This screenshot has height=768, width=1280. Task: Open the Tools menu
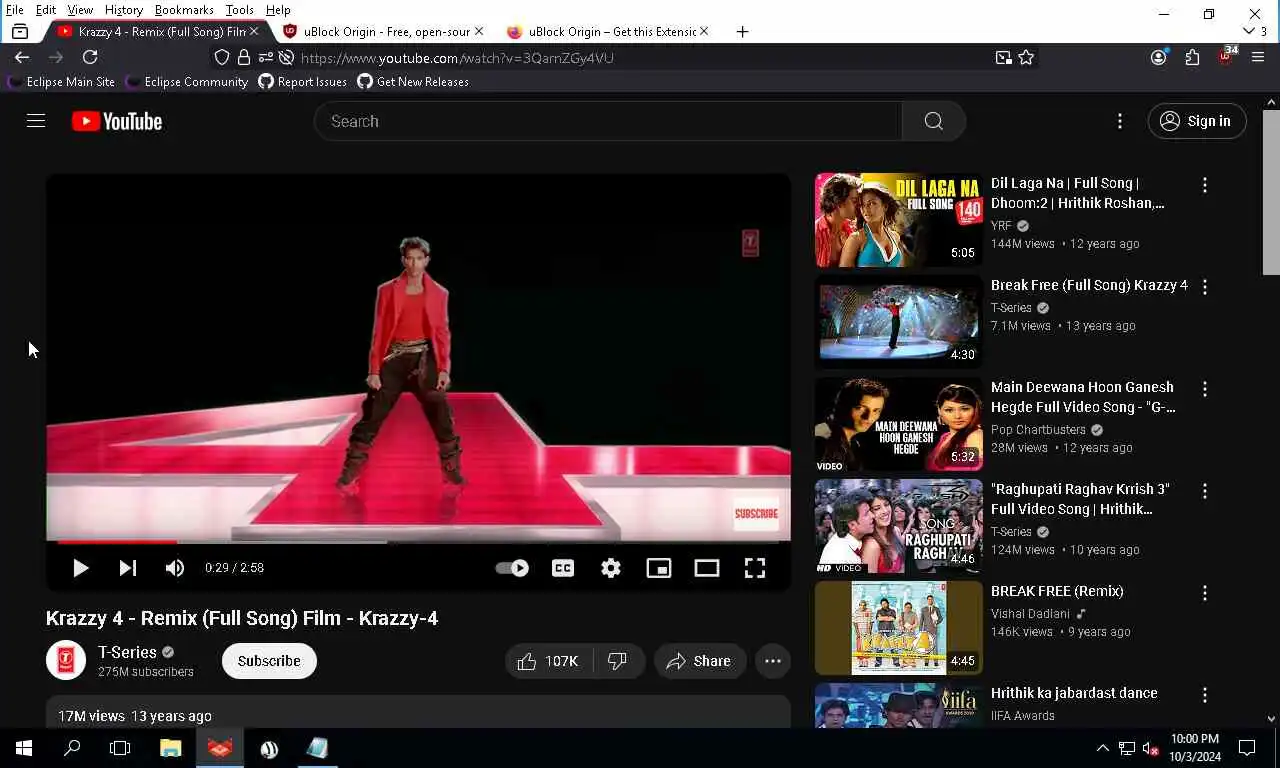click(239, 10)
